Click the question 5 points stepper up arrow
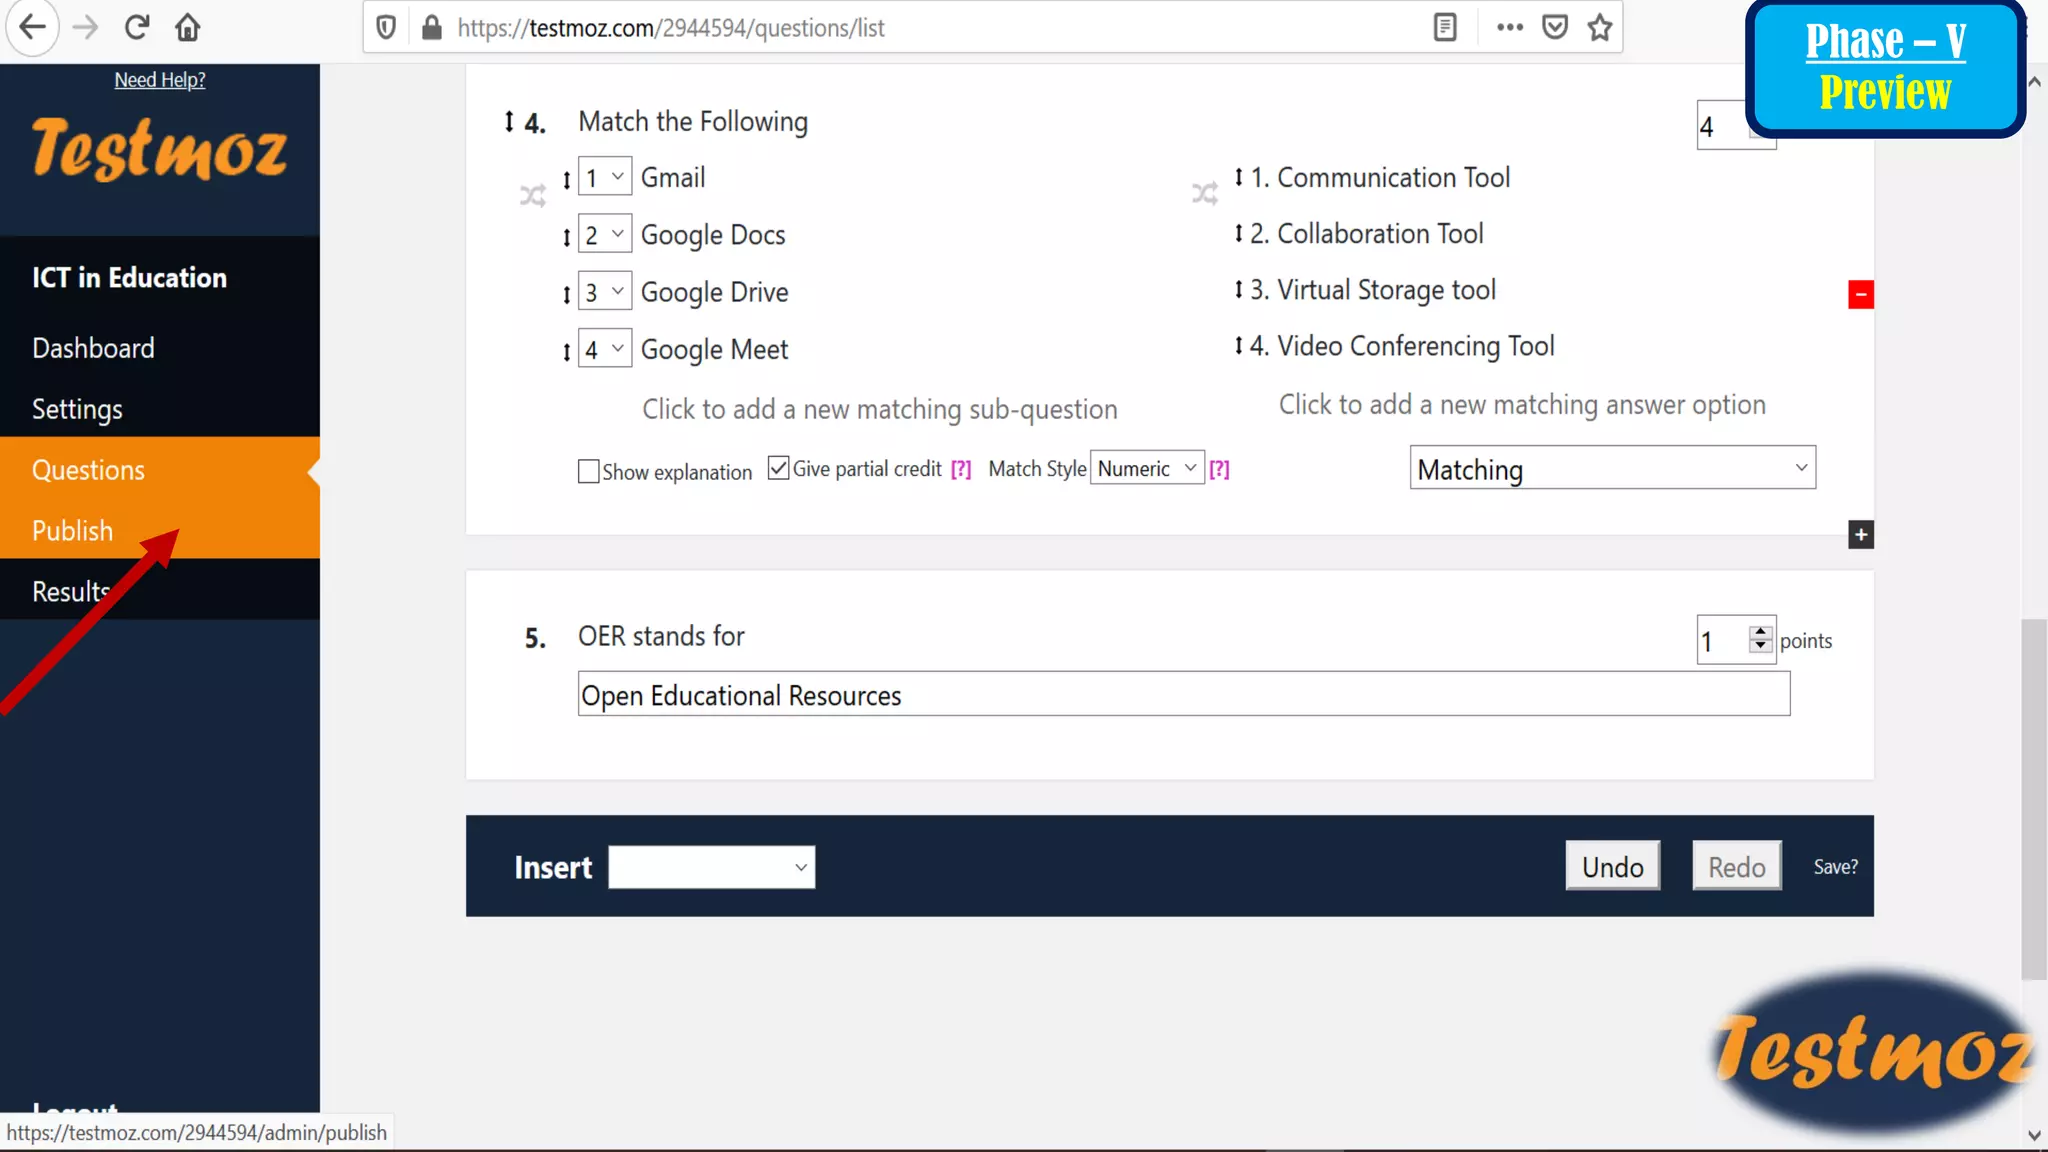 [x=1760, y=632]
